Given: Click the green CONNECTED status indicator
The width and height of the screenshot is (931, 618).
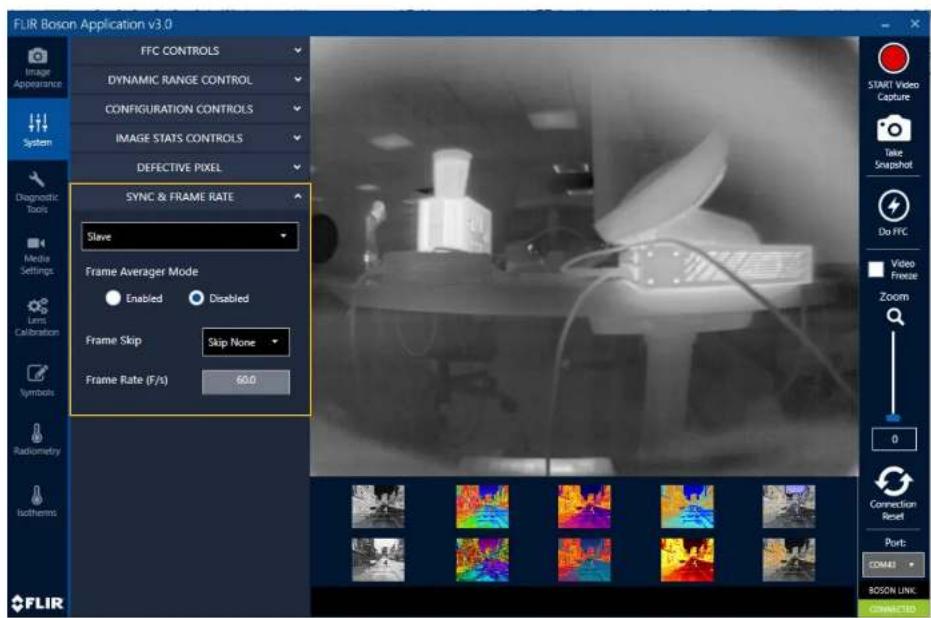Looking at the screenshot, I should click(x=892, y=609).
